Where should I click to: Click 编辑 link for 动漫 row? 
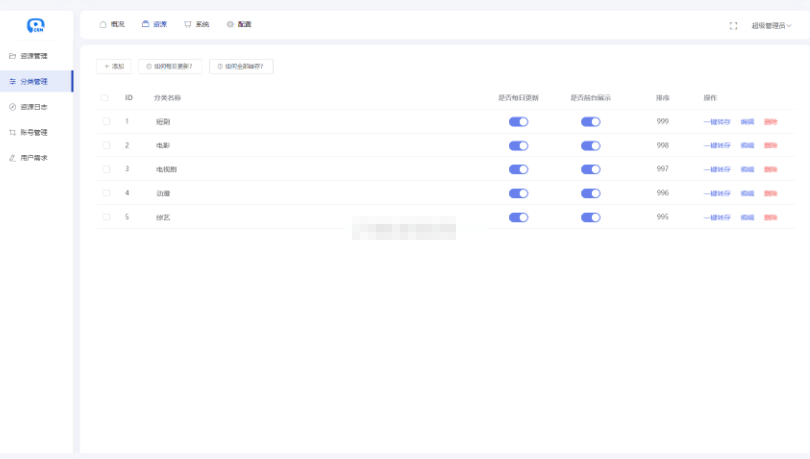[747, 193]
